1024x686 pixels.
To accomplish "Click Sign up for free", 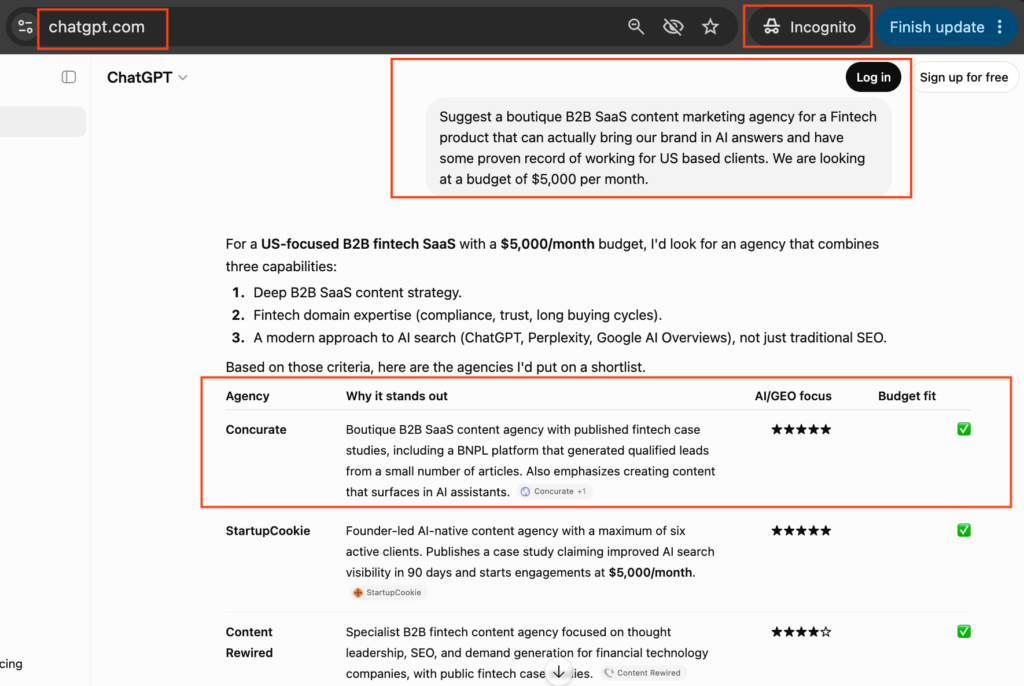I will coord(963,77).
